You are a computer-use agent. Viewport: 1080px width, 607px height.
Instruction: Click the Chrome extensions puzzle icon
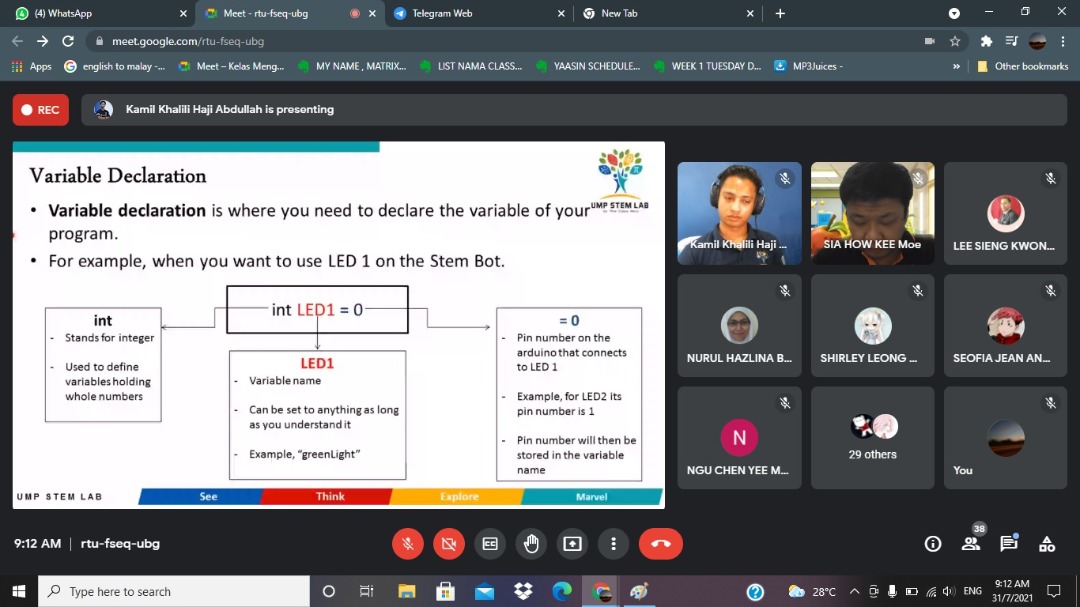(x=986, y=41)
